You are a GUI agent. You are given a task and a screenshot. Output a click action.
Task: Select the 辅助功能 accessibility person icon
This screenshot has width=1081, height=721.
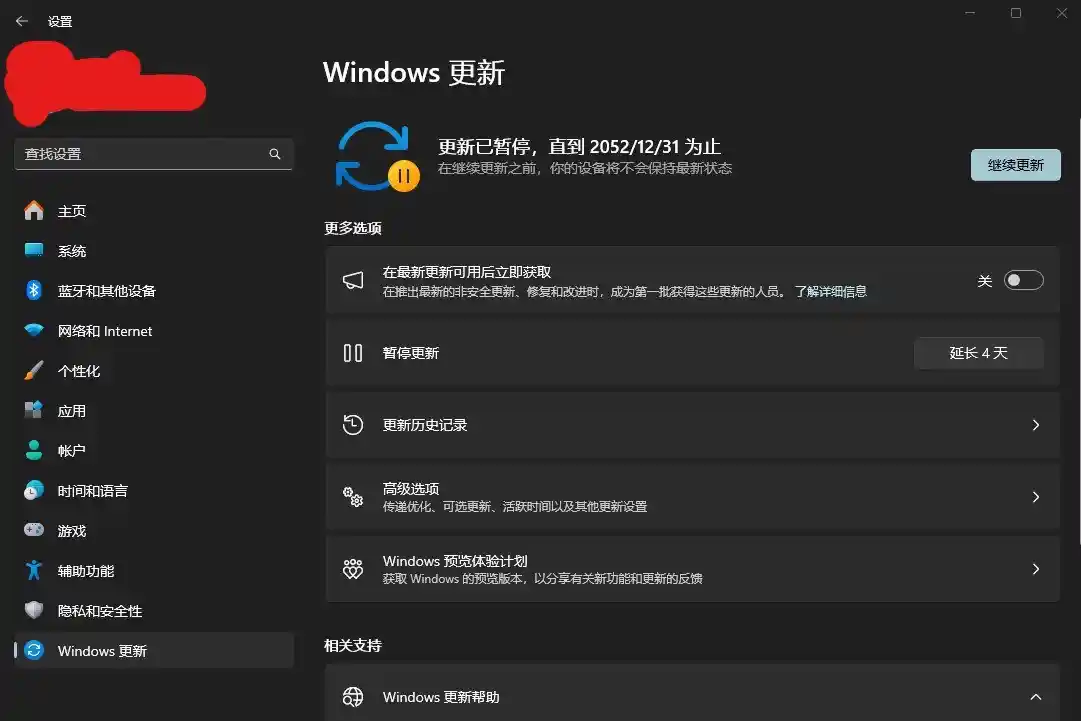(x=33, y=571)
